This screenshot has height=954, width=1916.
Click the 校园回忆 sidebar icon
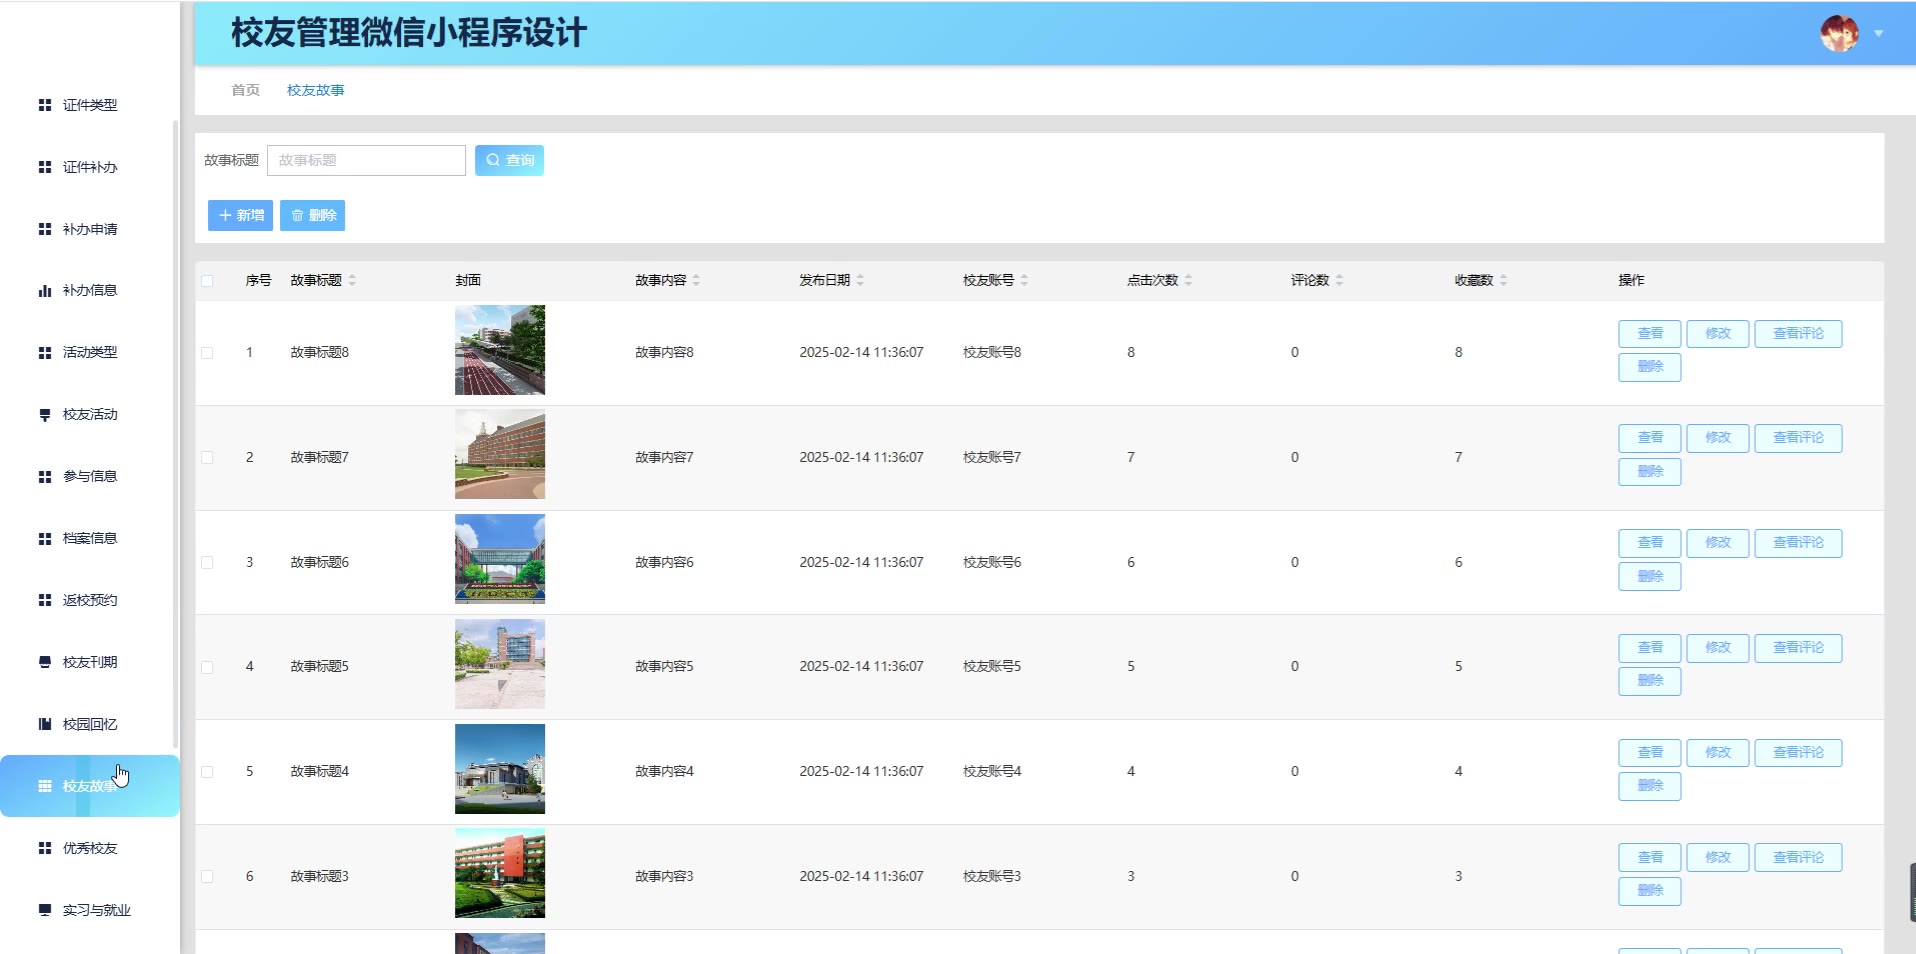point(45,724)
